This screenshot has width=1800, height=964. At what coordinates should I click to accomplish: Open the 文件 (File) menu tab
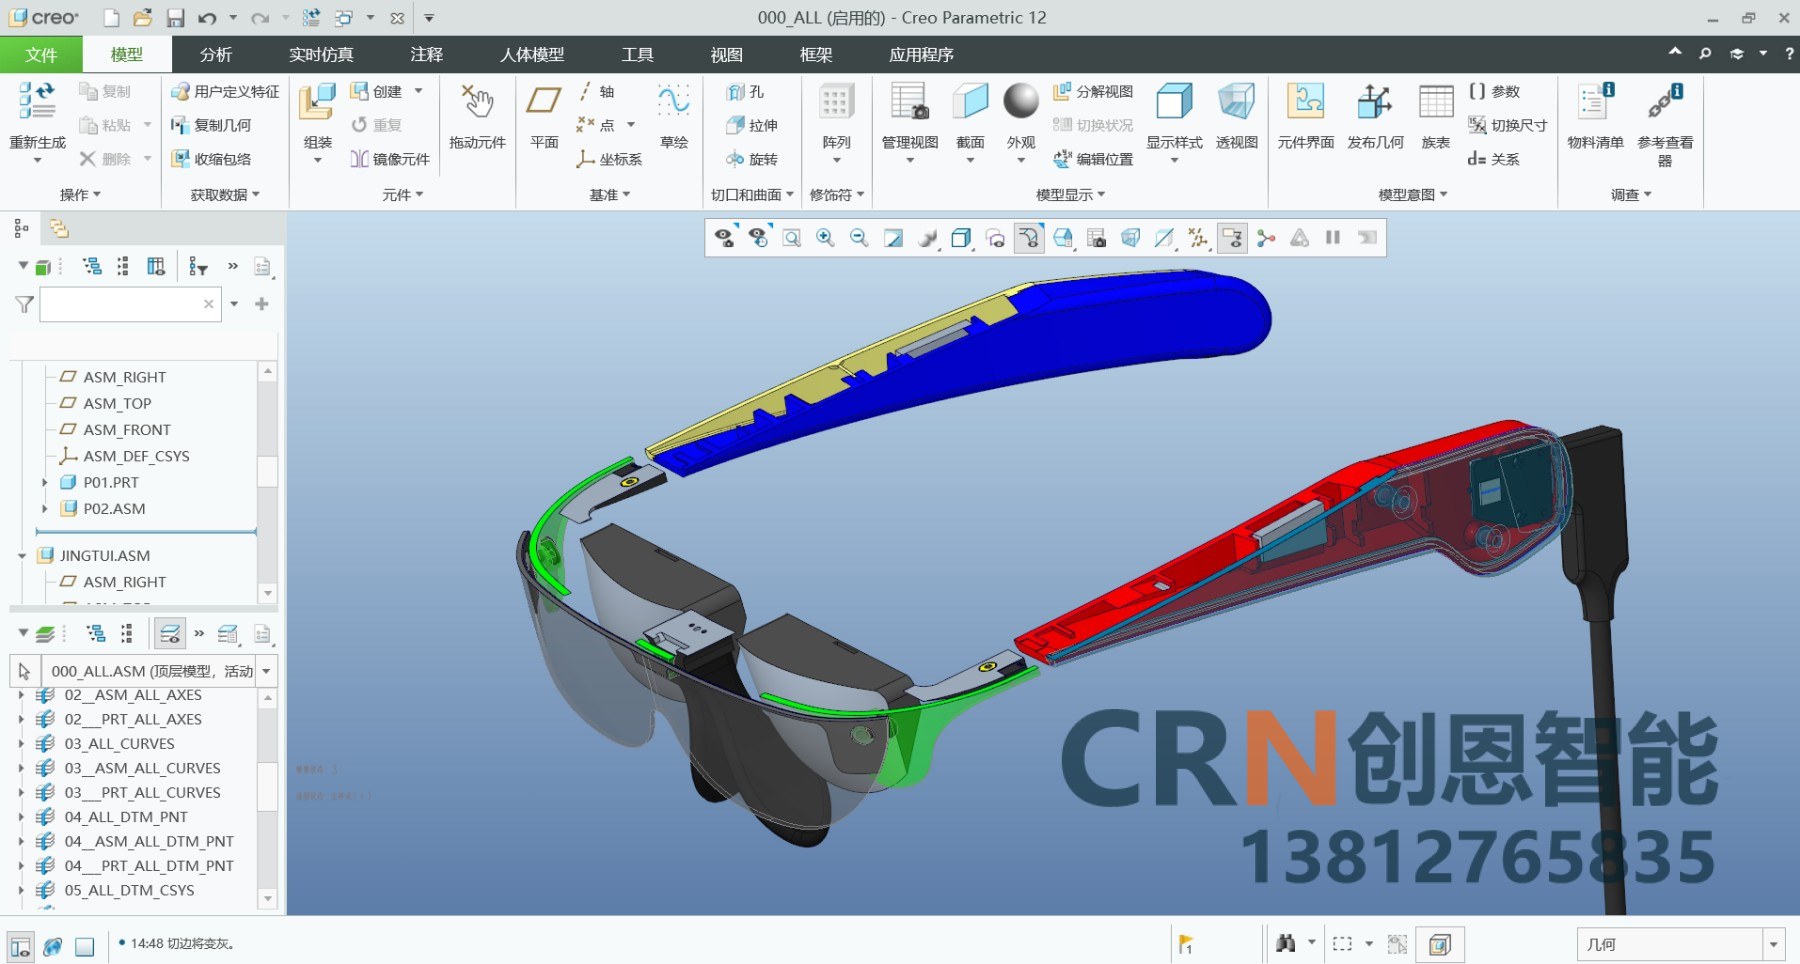[41, 54]
